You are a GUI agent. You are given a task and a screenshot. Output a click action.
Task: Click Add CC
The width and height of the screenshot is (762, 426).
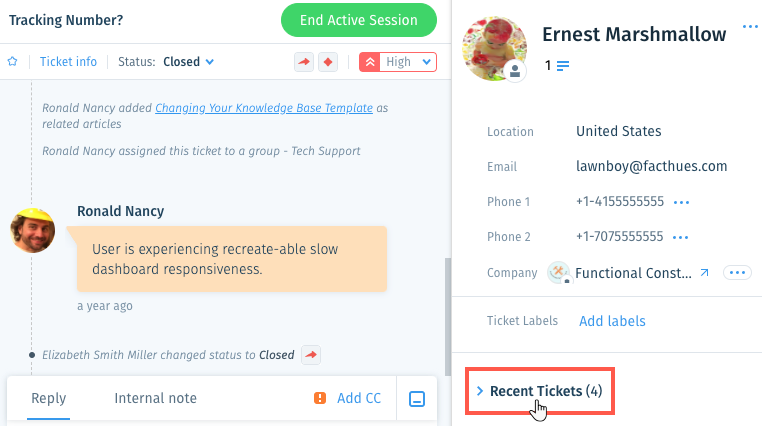pos(359,398)
